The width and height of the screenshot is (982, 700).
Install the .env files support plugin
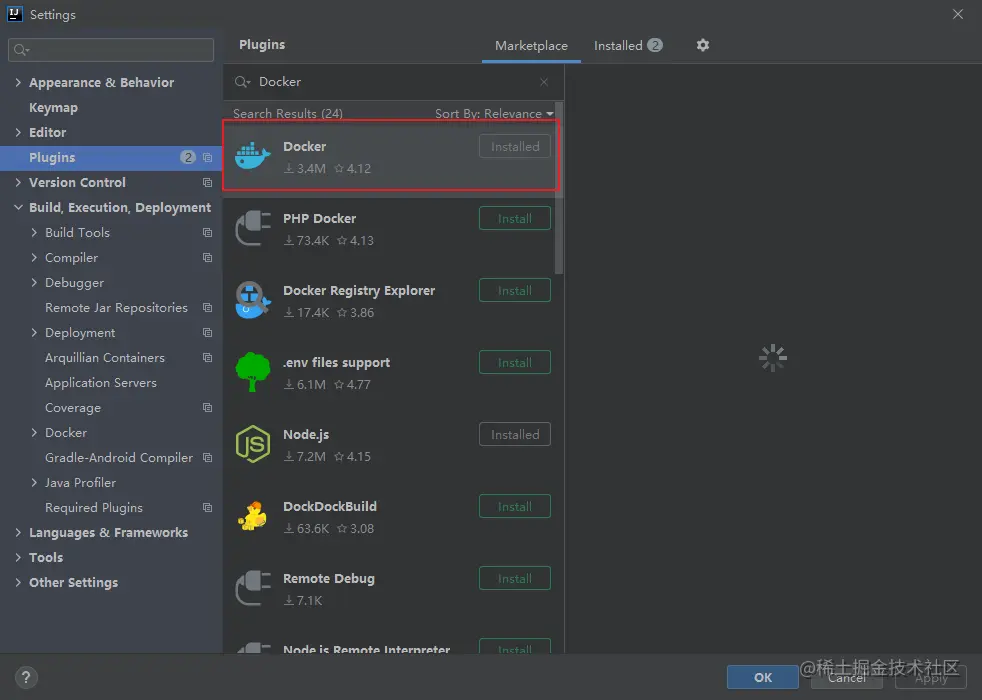coord(515,363)
